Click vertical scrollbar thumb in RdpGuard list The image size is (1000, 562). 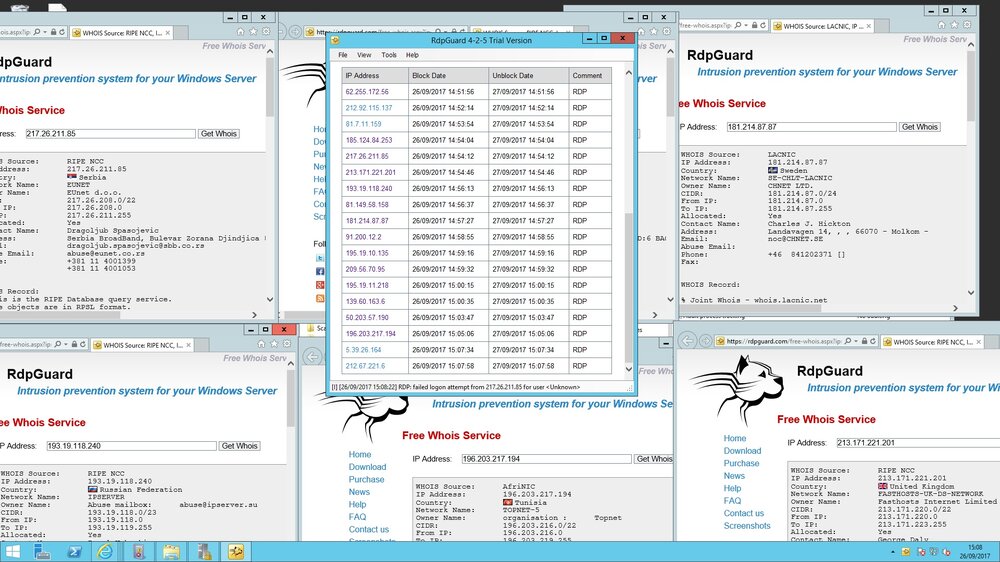(x=628, y=287)
